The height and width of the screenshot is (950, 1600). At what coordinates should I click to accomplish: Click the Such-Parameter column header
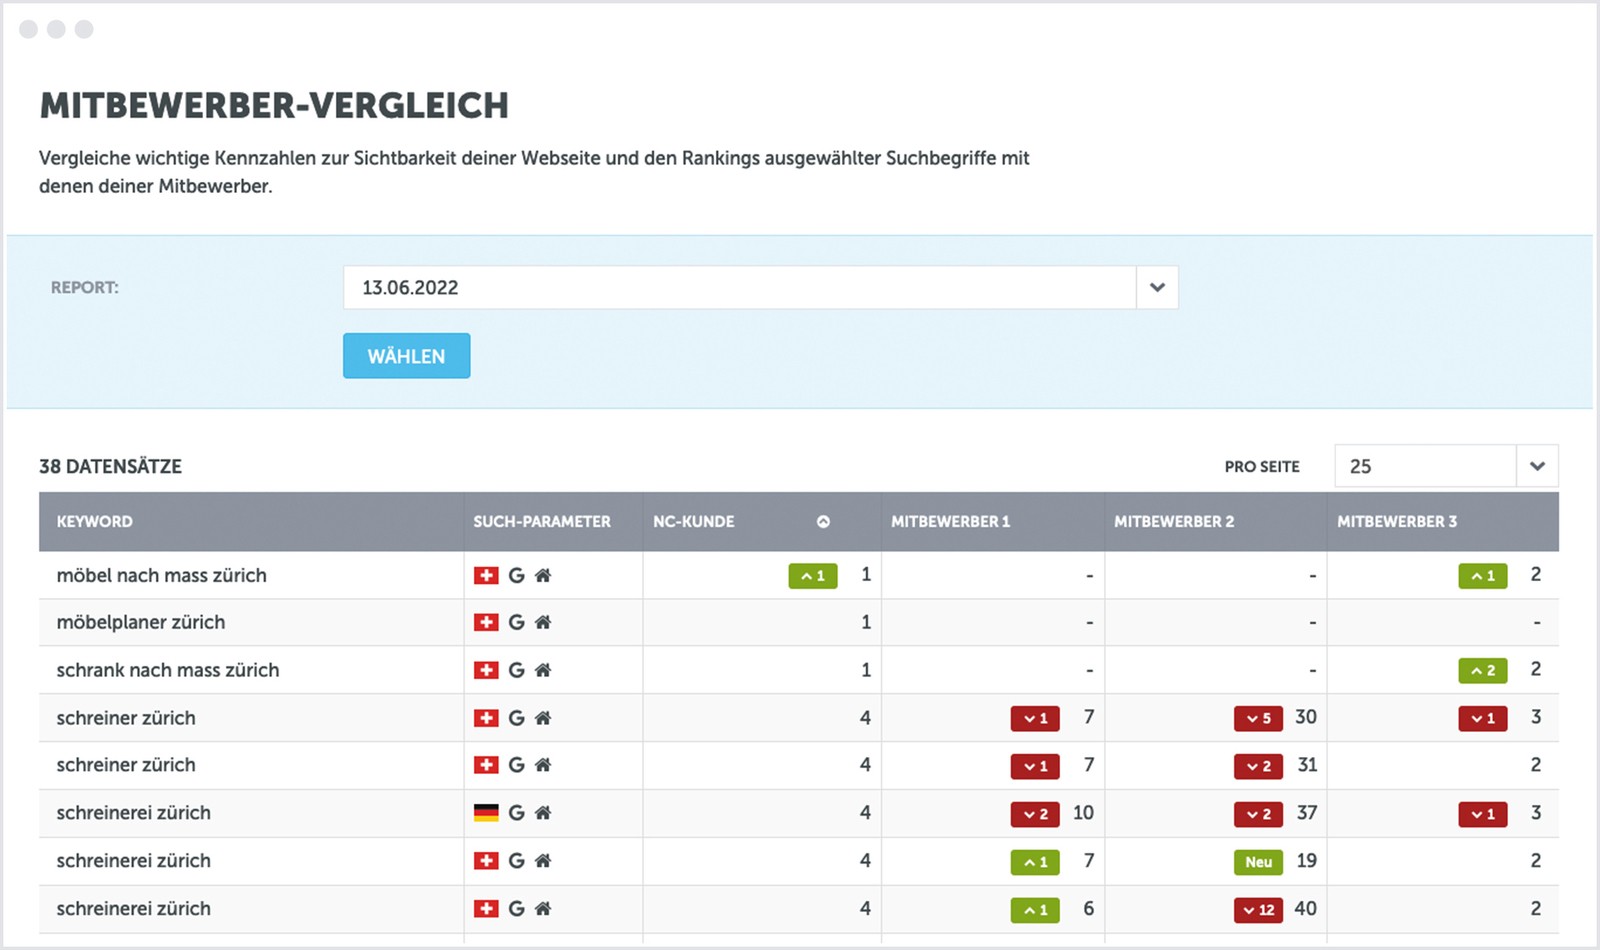point(542,521)
